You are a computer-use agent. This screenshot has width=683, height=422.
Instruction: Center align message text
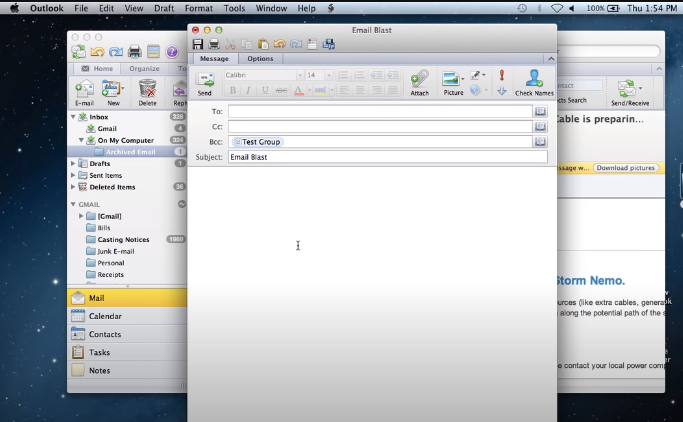pyautogui.click(x=360, y=90)
